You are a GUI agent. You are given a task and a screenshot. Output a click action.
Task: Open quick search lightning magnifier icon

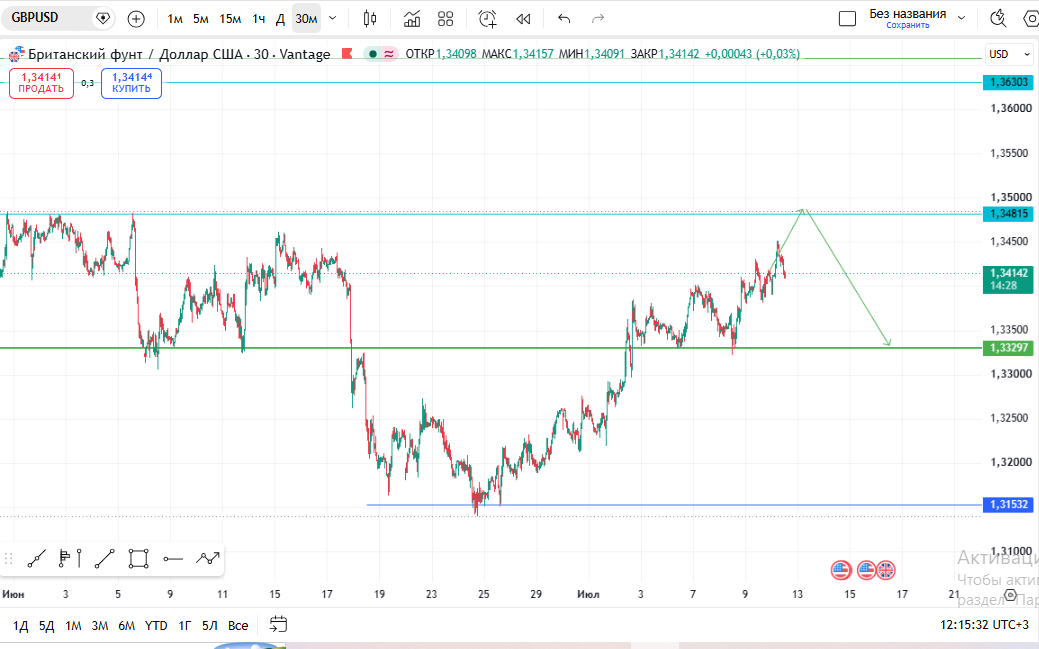pos(998,19)
